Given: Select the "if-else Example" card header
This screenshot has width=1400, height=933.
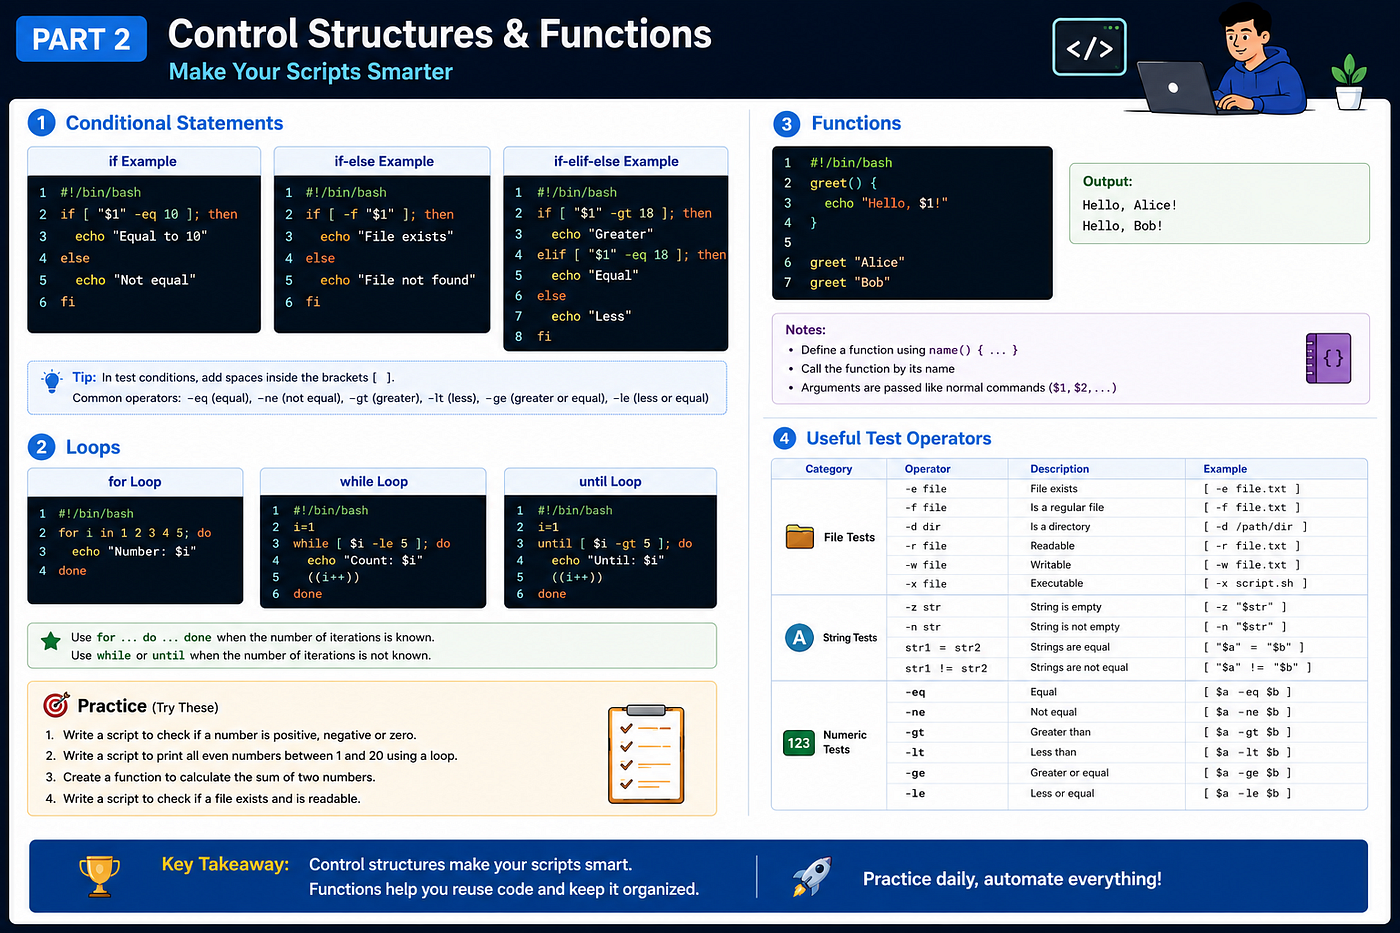Looking at the screenshot, I should (x=384, y=161).
